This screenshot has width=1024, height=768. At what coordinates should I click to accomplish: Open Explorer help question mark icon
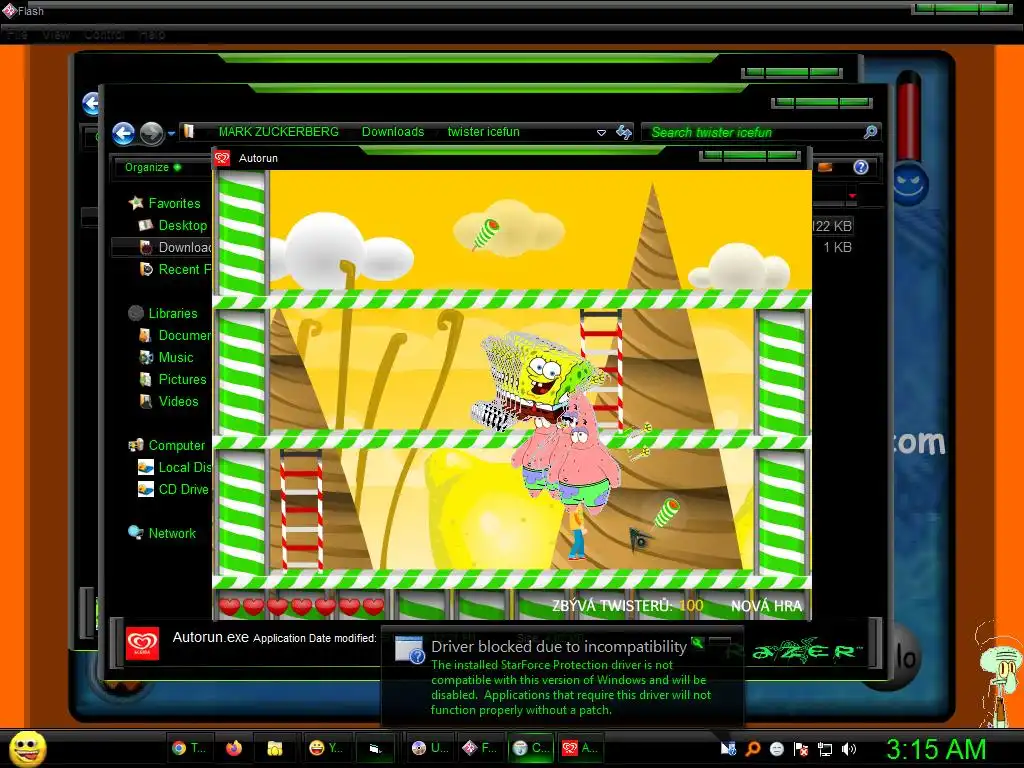pos(861,167)
